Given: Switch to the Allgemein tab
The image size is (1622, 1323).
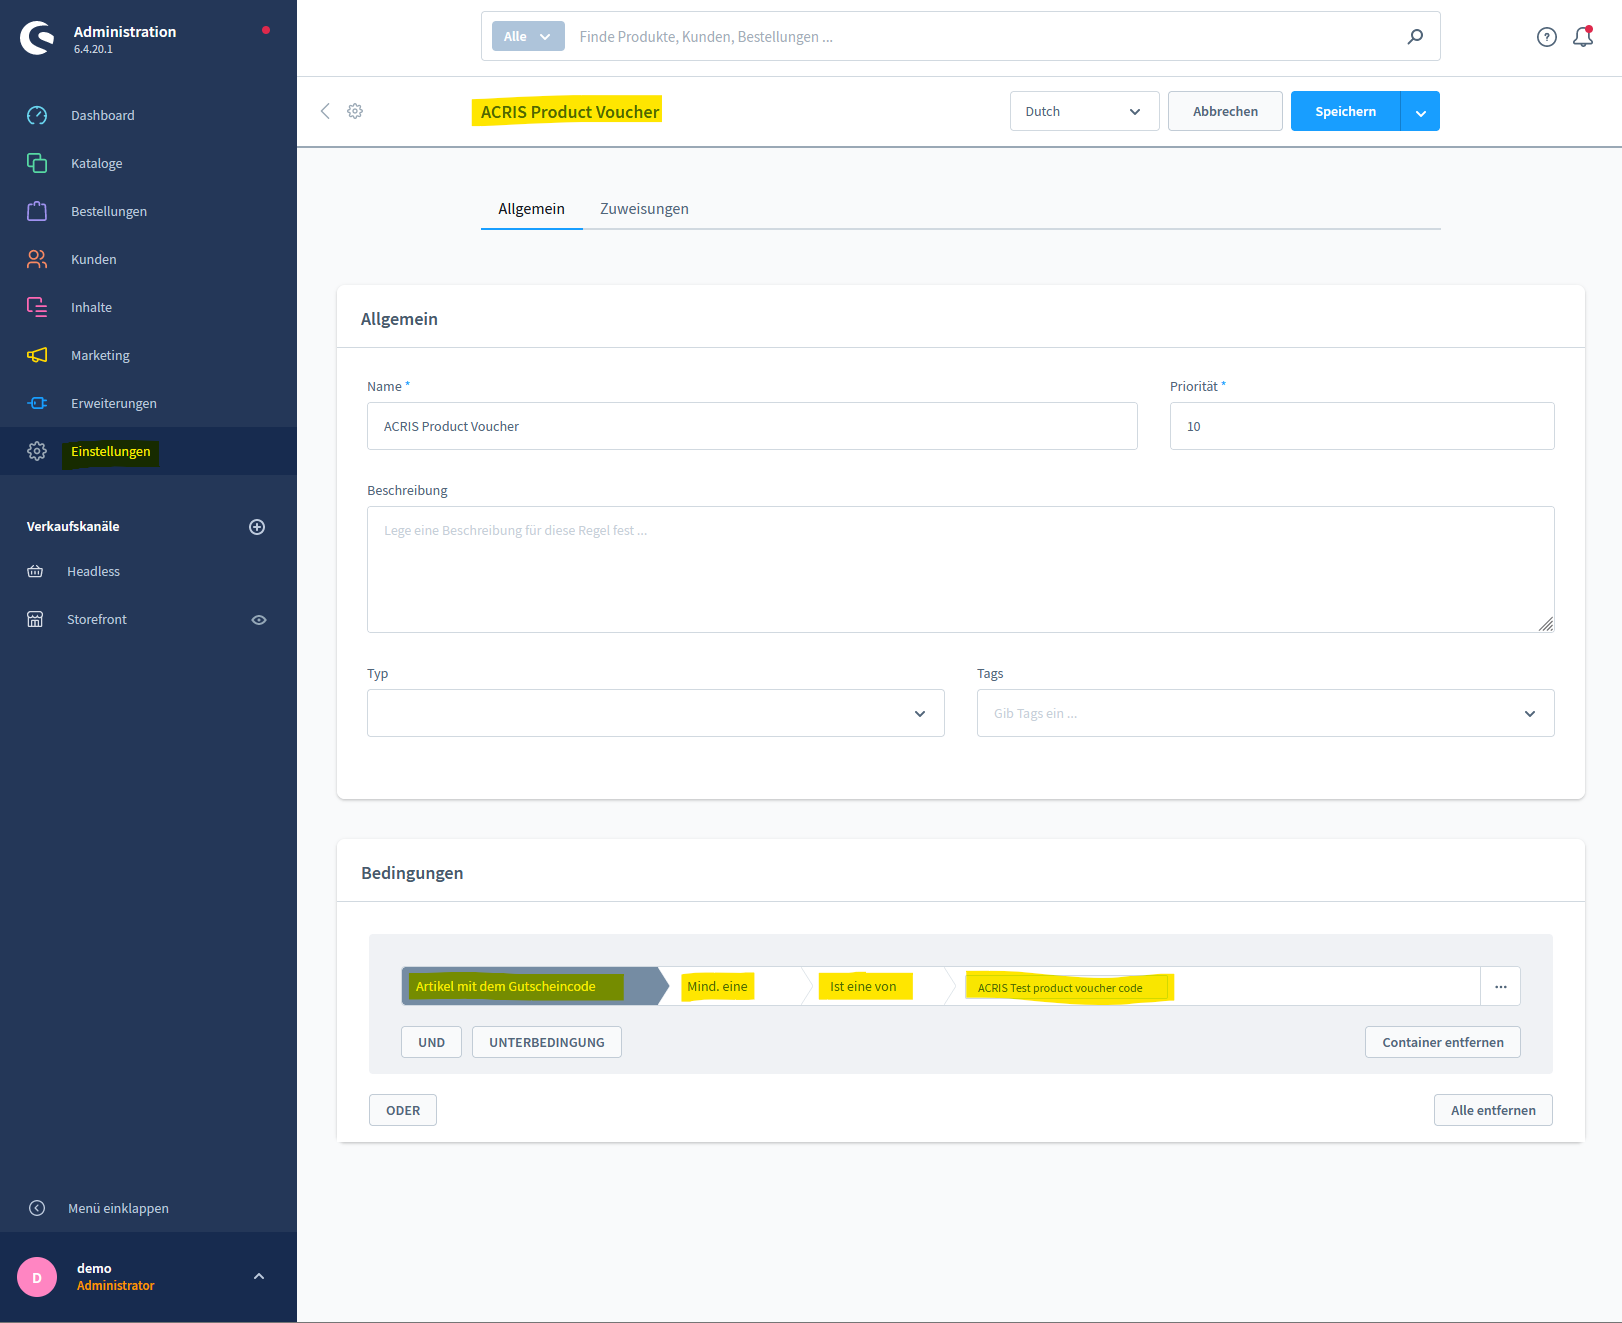Looking at the screenshot, I should [x=532, y=209].
